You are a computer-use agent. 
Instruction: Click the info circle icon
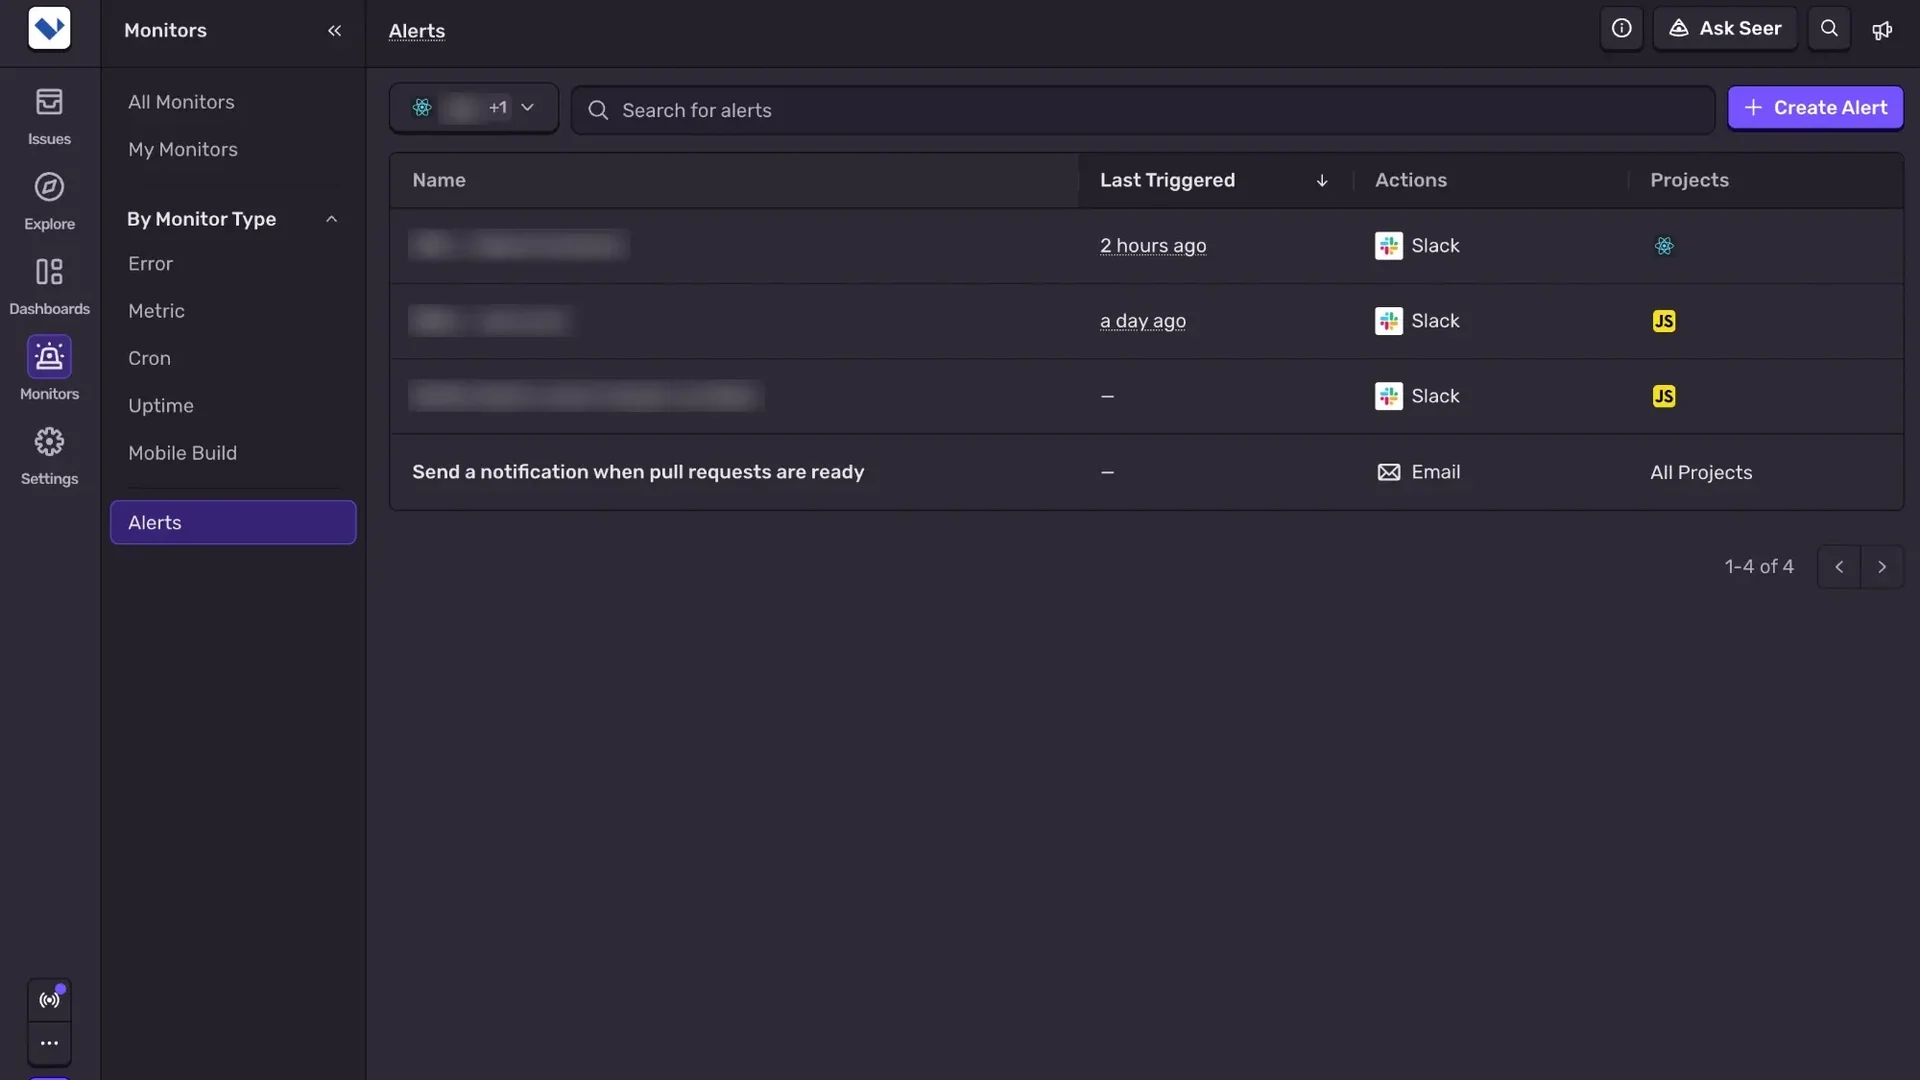pyautogui.click(x=1621, y=28)
